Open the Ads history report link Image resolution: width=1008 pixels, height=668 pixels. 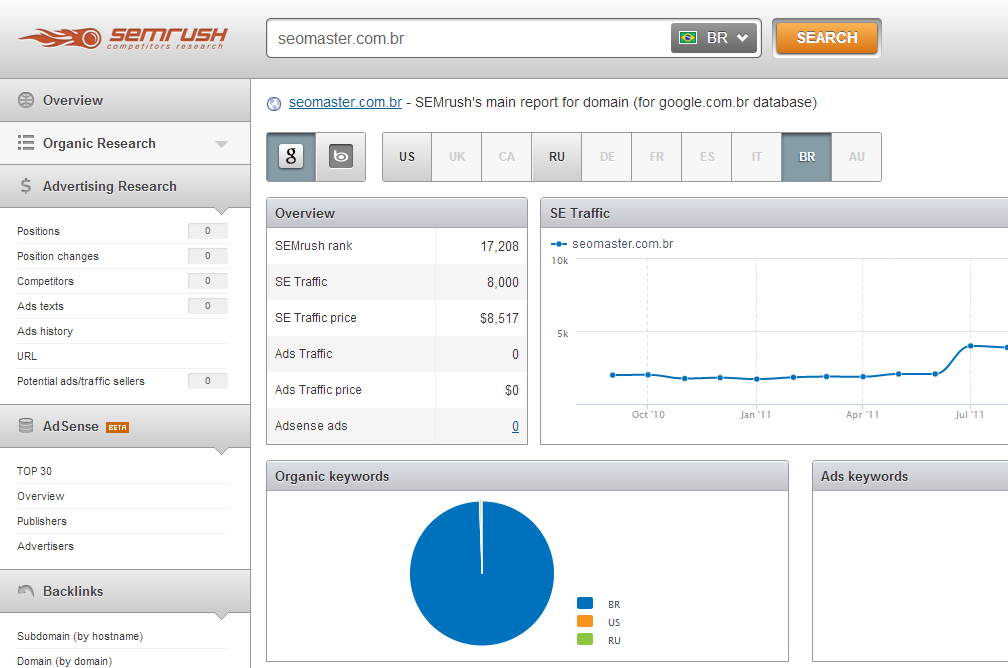point(45,332)
